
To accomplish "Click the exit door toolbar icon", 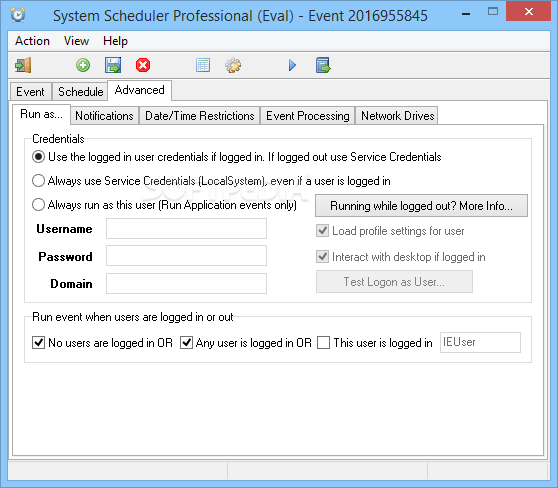I will pos(23,65).
